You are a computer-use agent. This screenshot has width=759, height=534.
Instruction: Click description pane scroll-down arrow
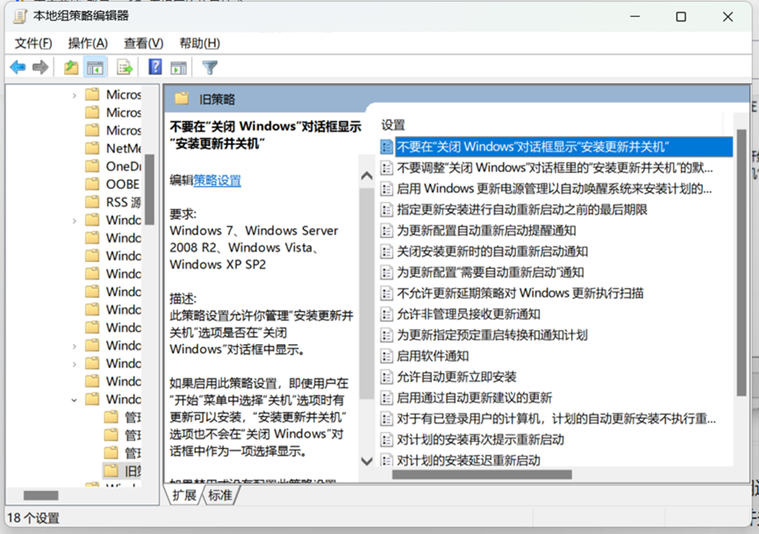click(x=367, y=461)
